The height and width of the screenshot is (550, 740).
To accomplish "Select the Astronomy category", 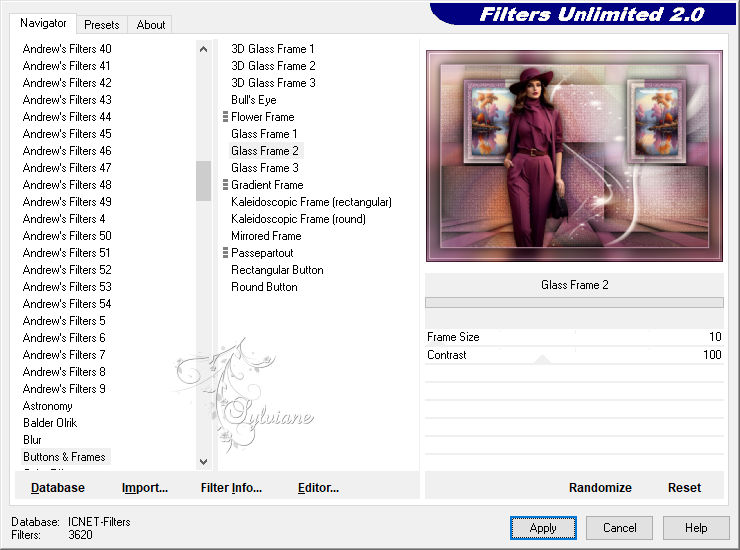I will pos(48,406).
